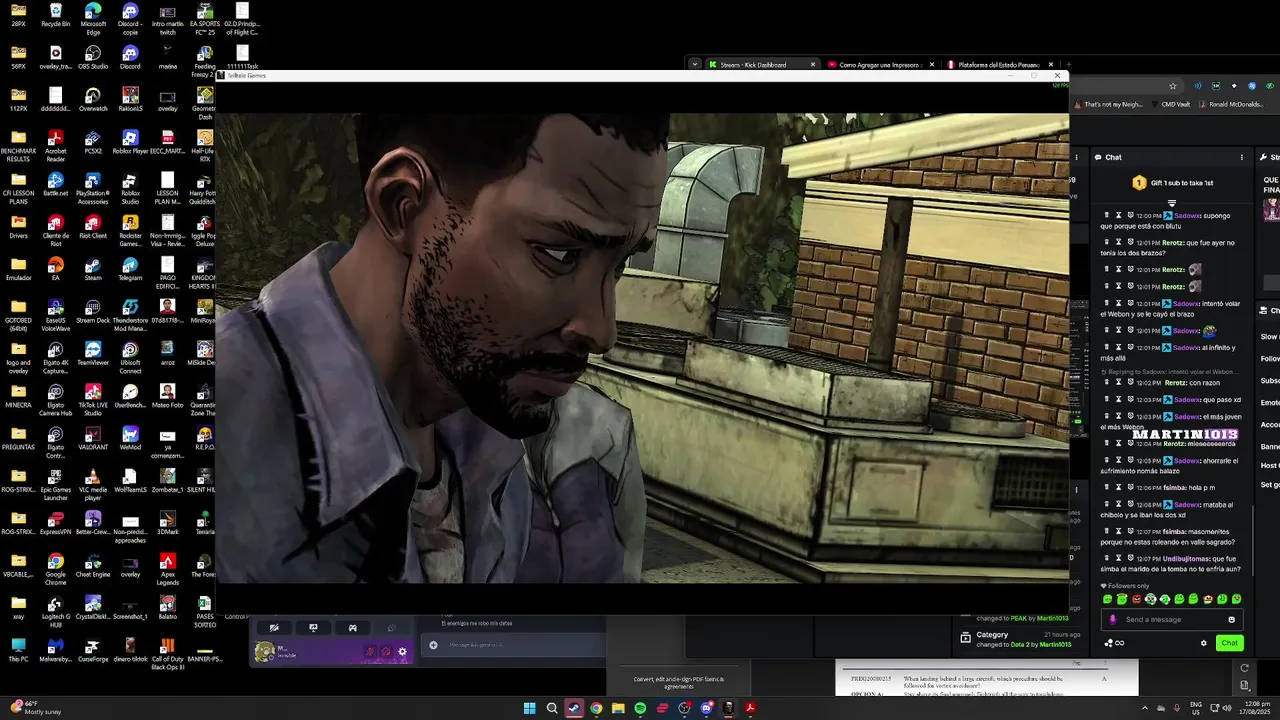Show hidden system tray icons
Screen dimensions: 1280x720
(x=1145, y=708)
